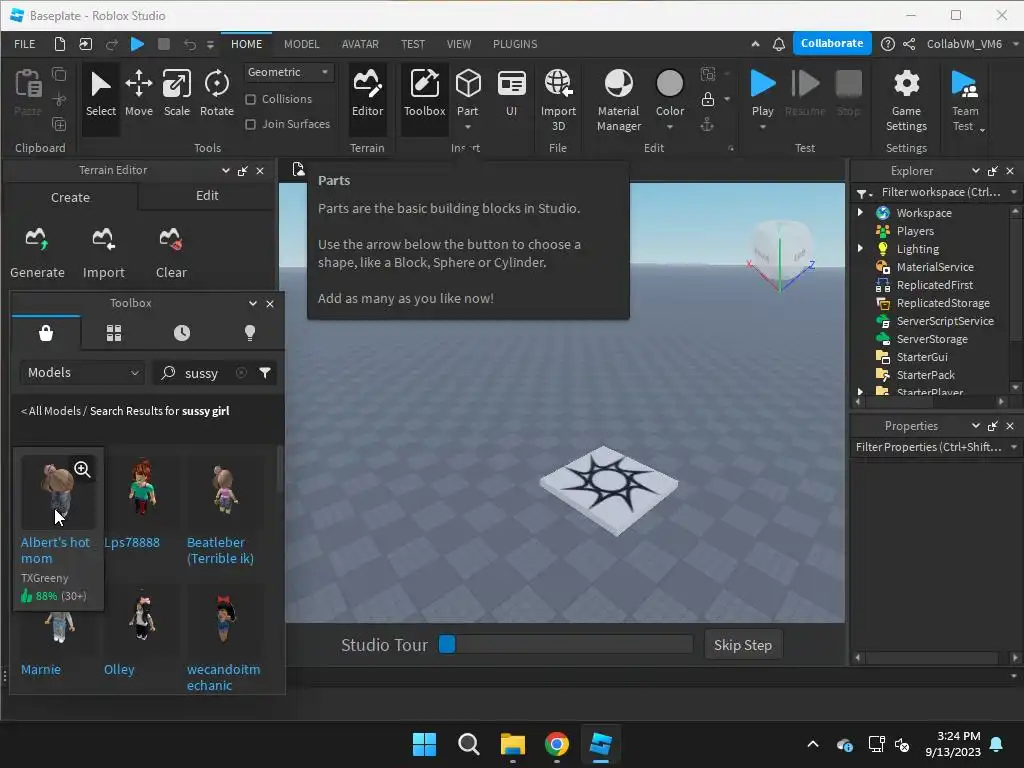
Task: Open Windows Start menu
Action: pos(424,744)
